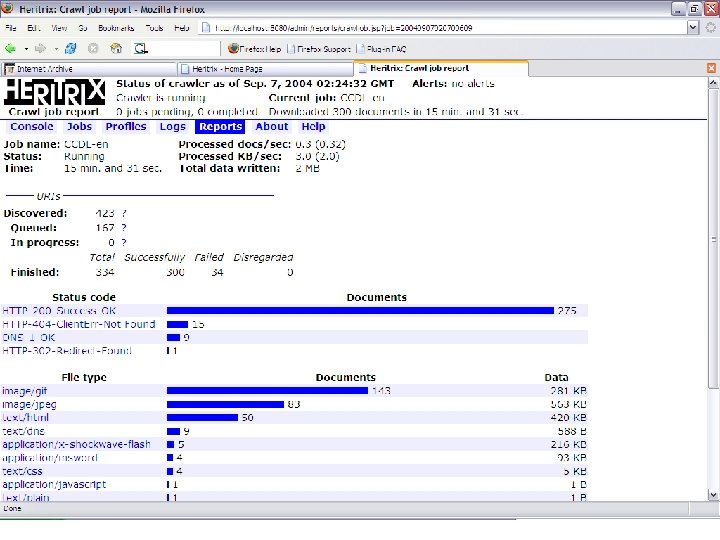Reload the page with the refresh icon

pyautogui.click(x=71, y=48)
